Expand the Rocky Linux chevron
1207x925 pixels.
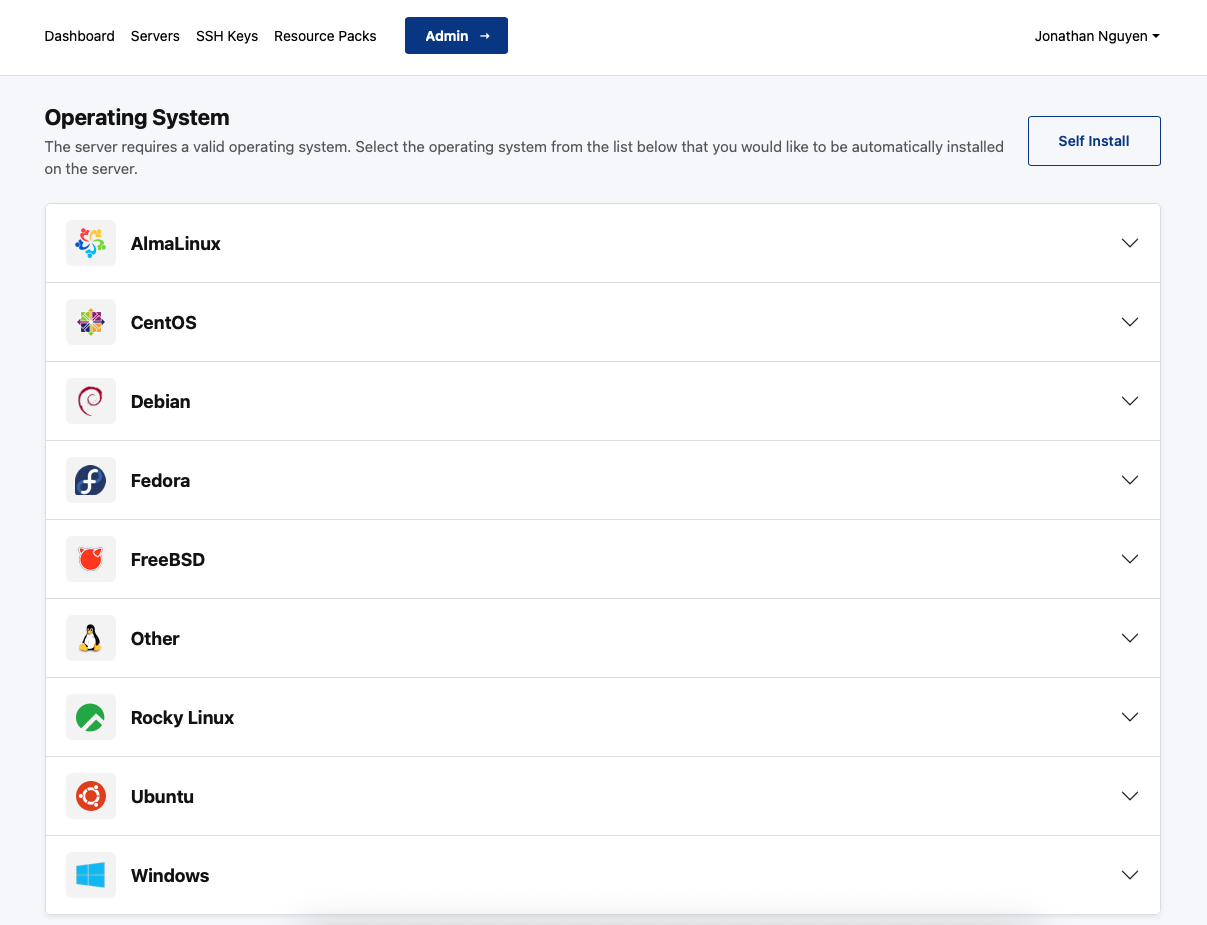point(1130,717)
